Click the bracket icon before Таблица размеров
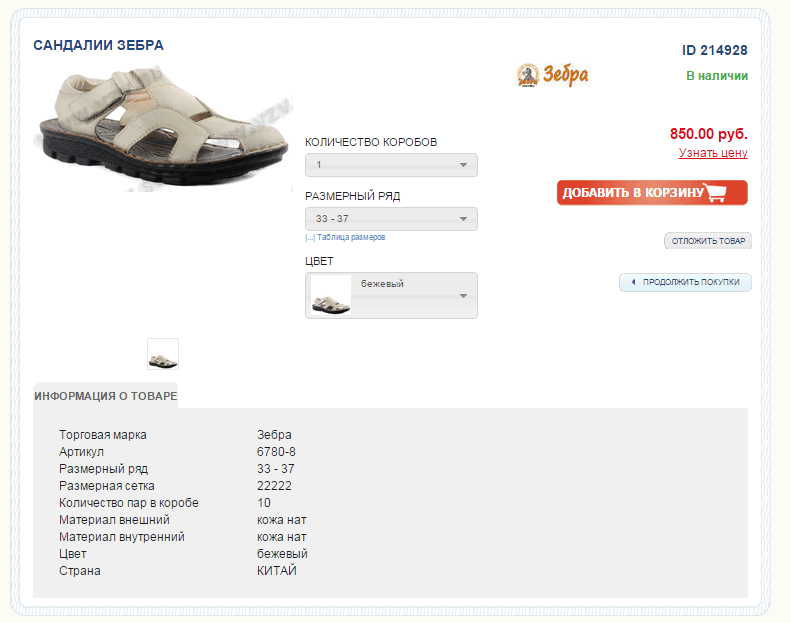Viewport: 791px width, 623px height. [x=310, y=238]
